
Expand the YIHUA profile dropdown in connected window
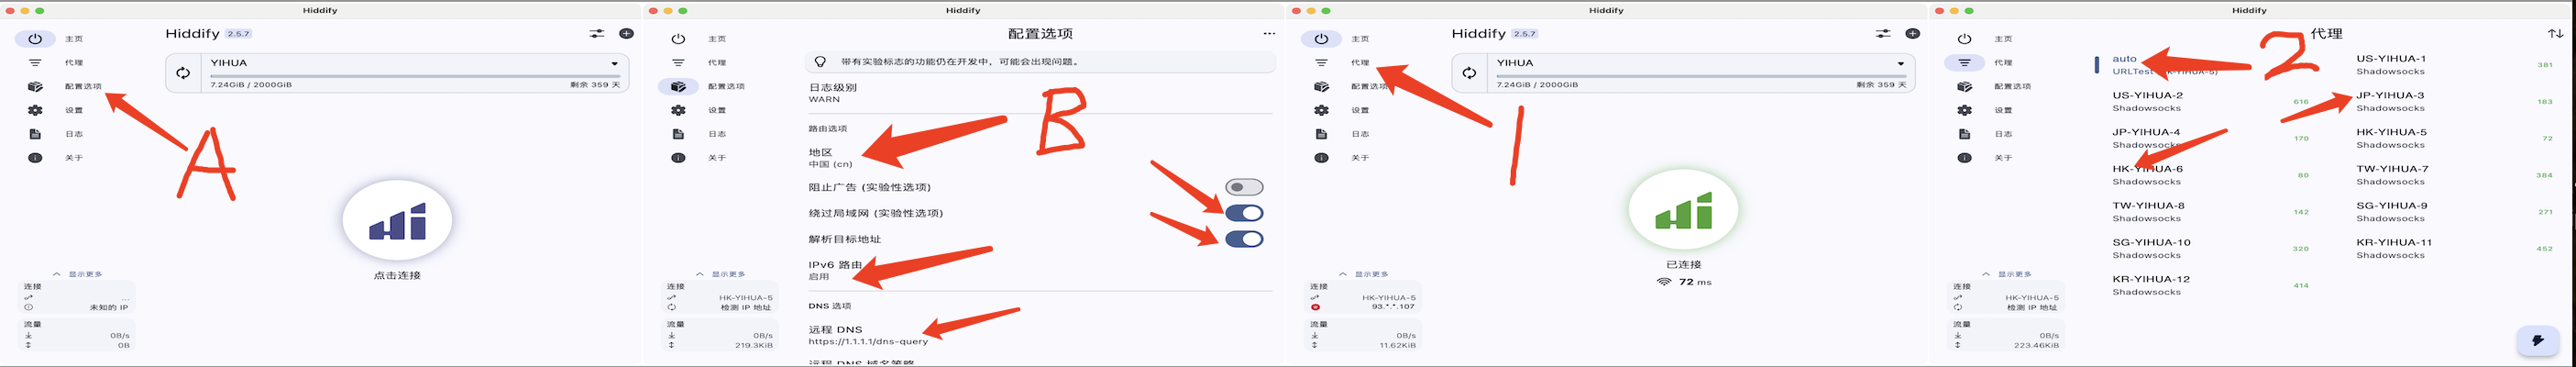click(x=1900, y=63)
